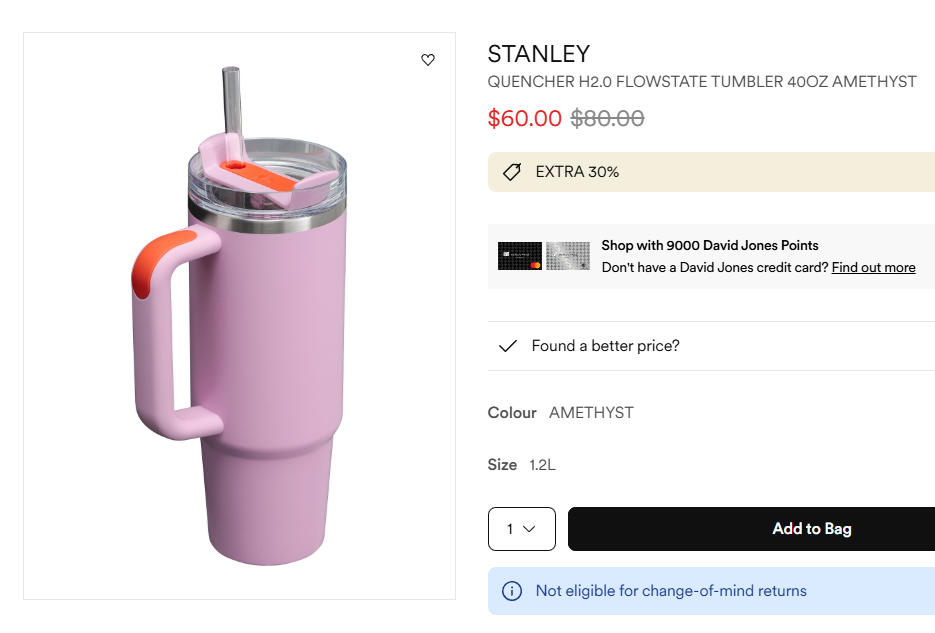Add product to wishlist with heart icon

click(428, 60)
